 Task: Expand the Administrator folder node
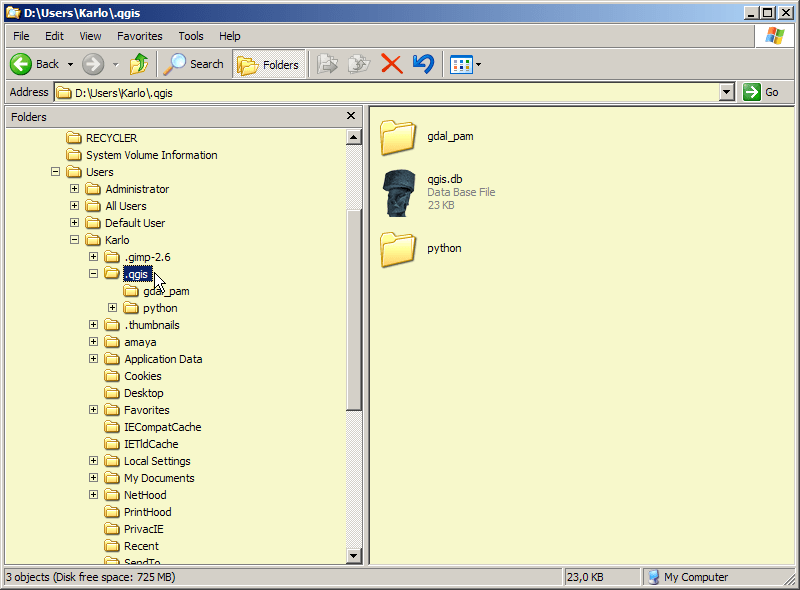point(74,189)
